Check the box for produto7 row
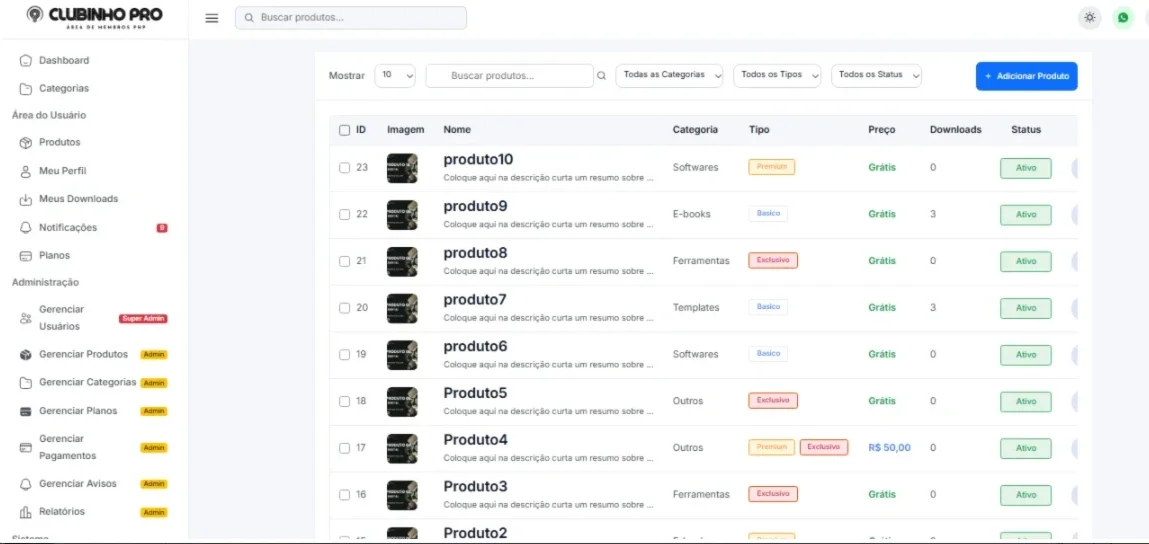 click(344, 308)
